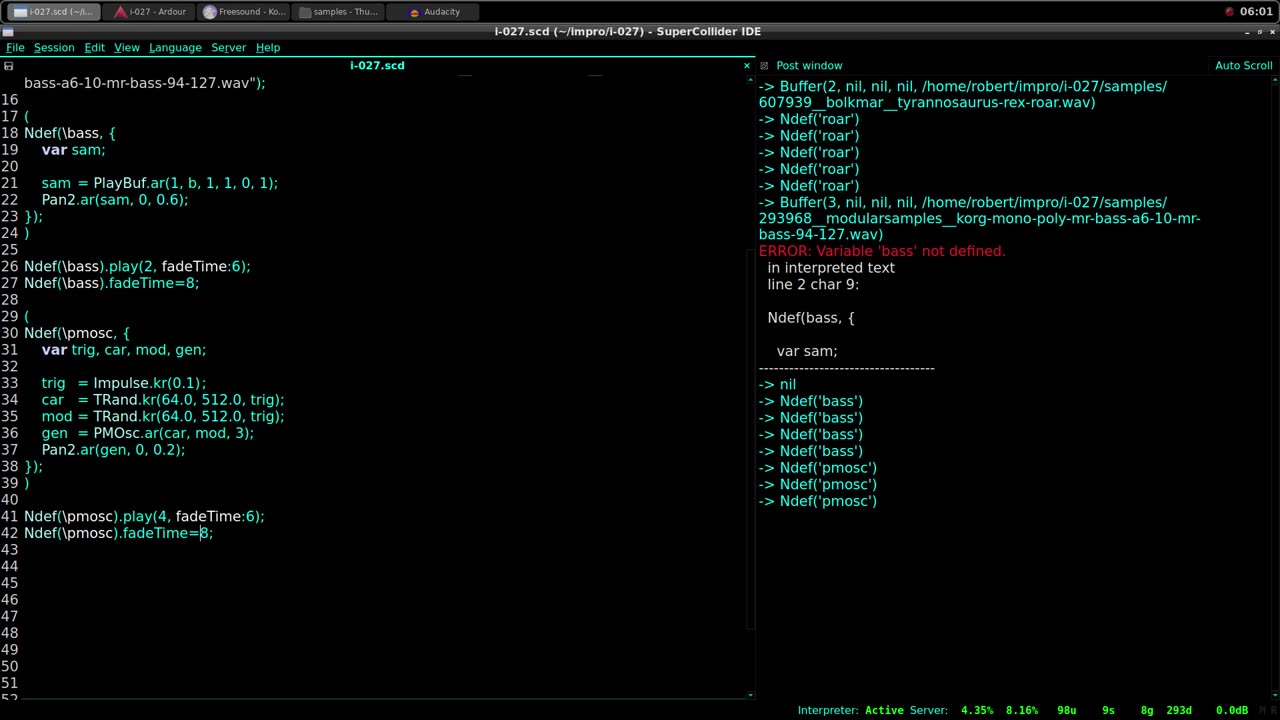Click the 'car = TRand.kr' line

tap(163, 399)
